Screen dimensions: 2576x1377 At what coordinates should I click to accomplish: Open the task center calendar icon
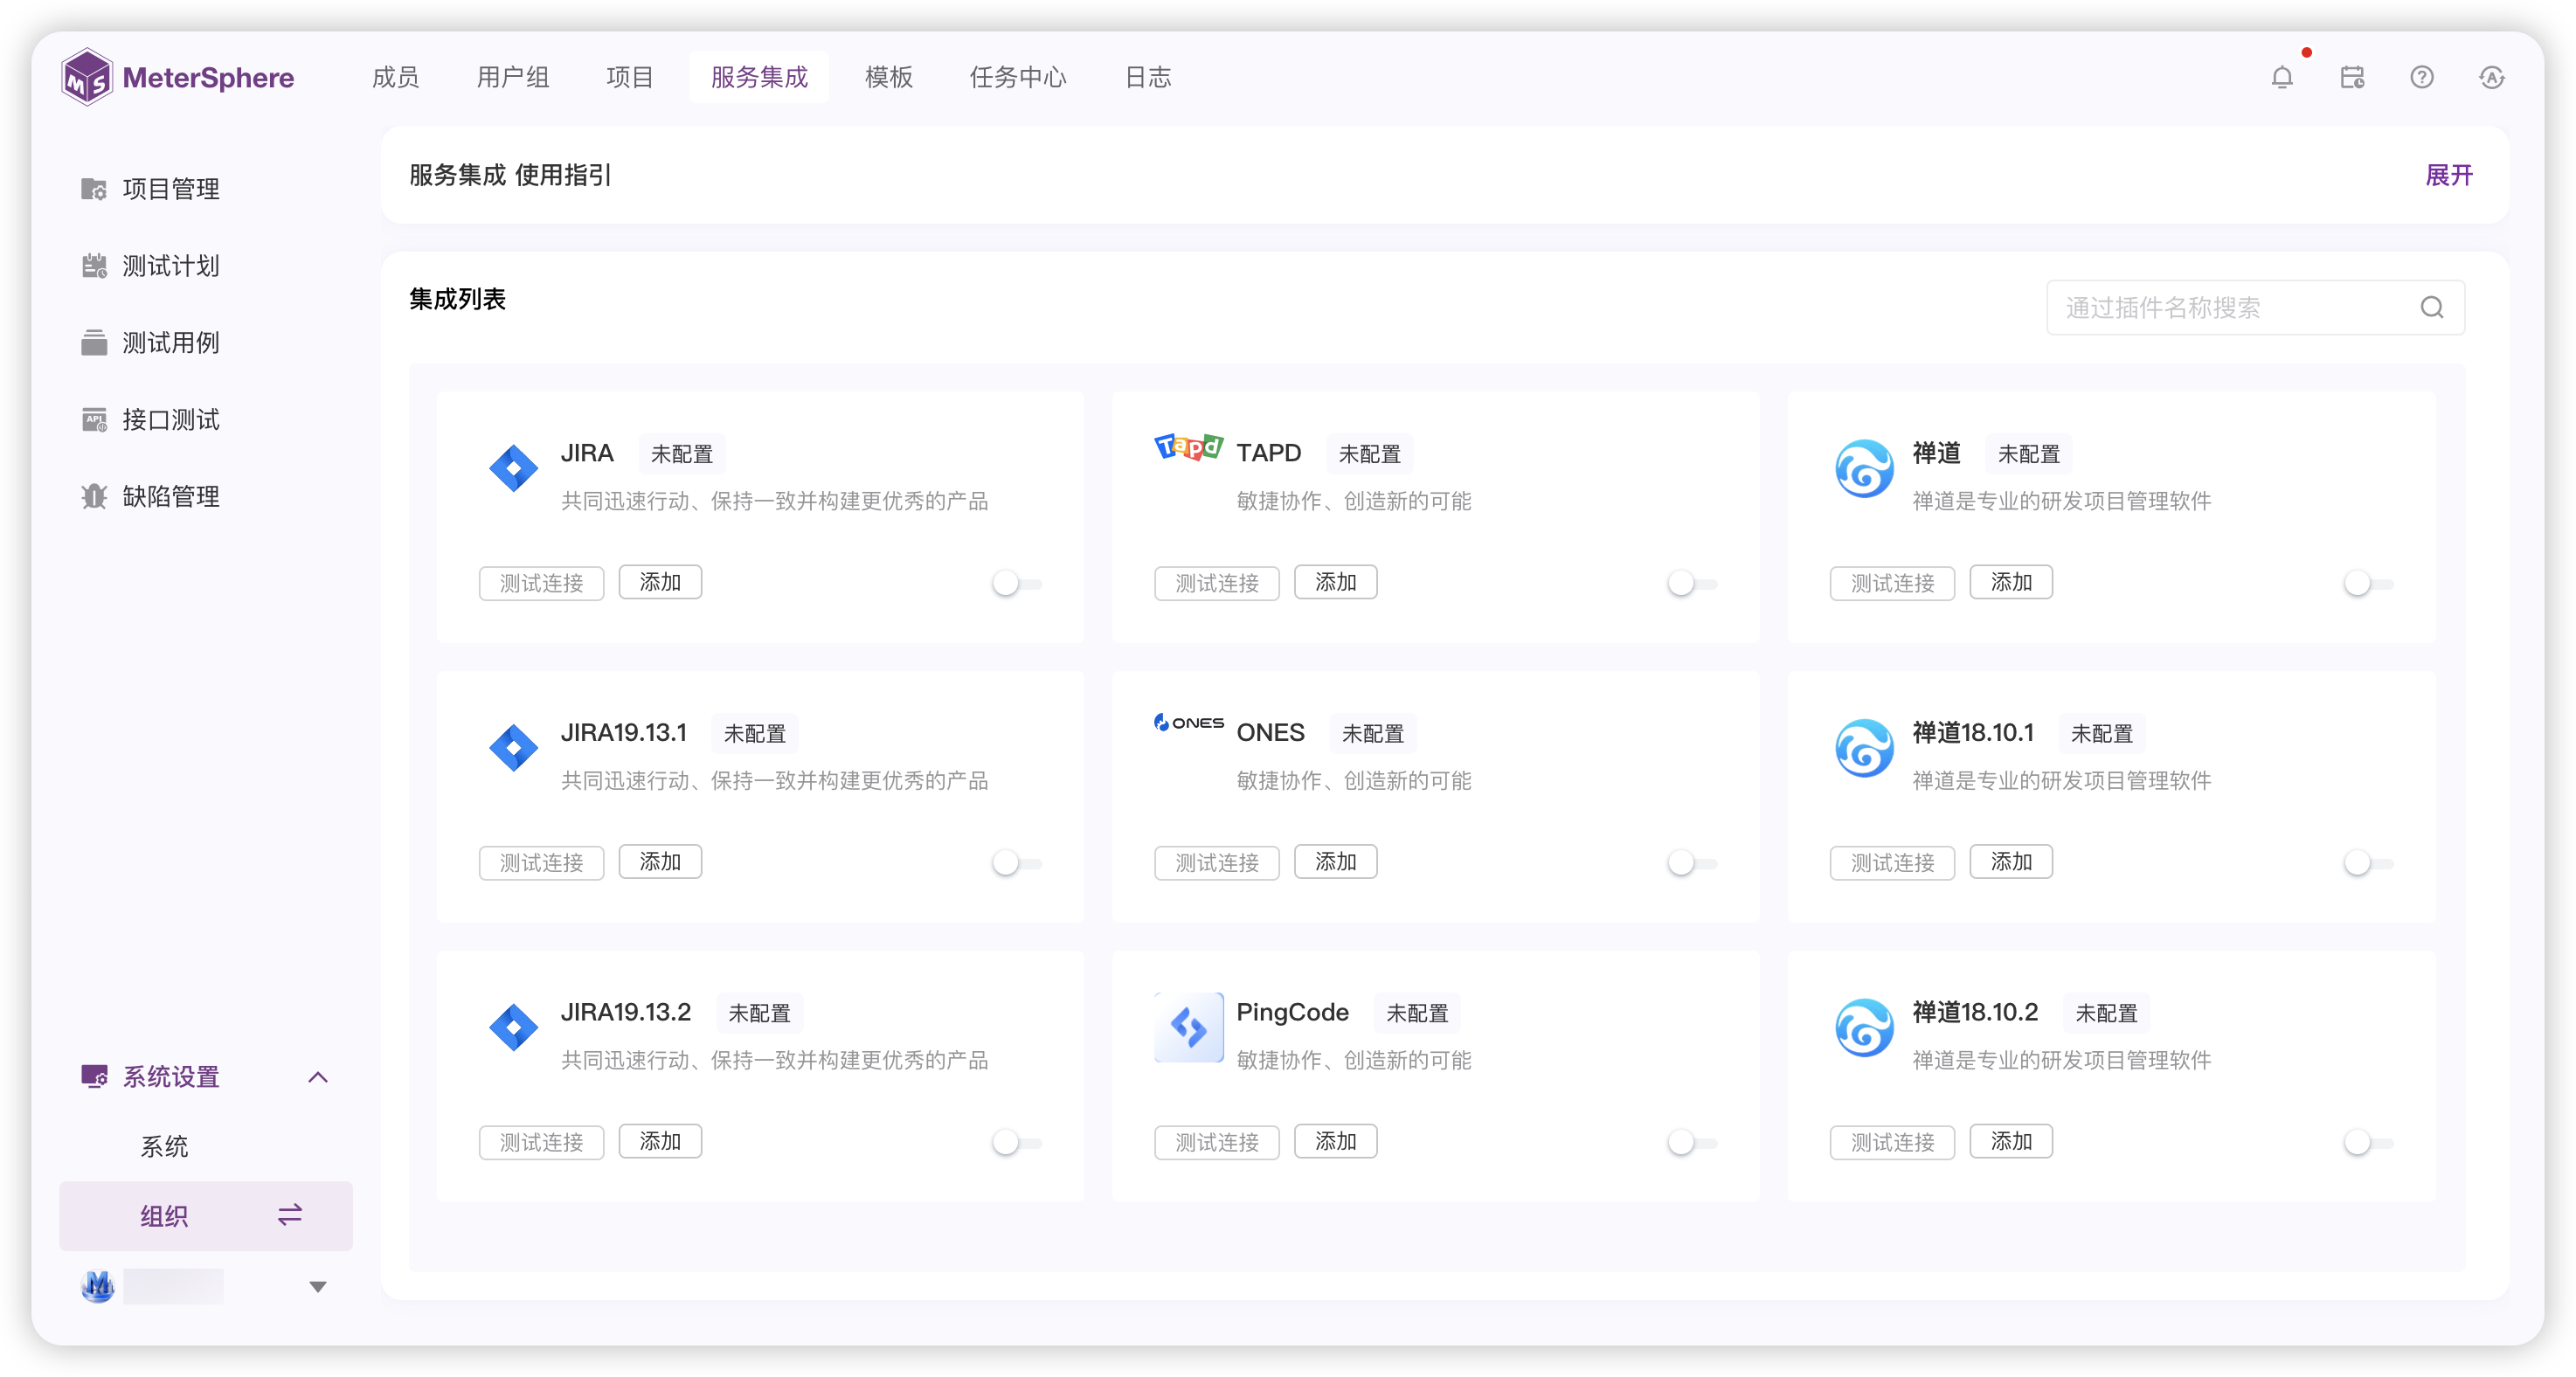click(2352, 77)
